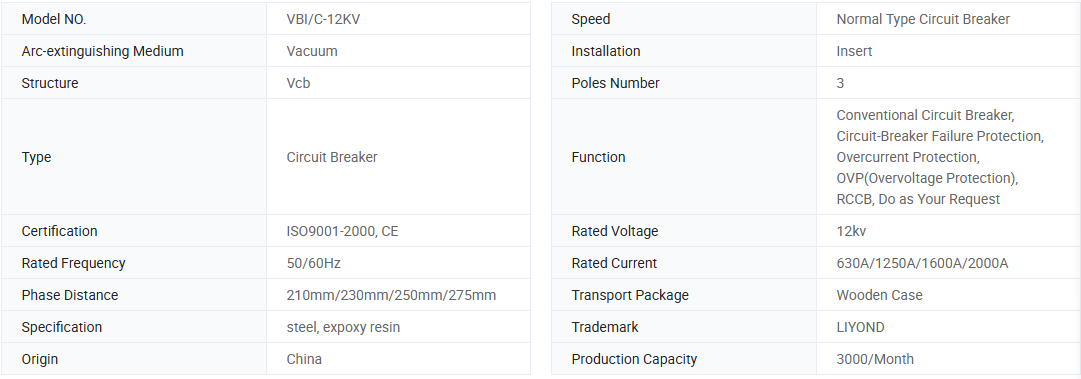Select the phase distance 210mm/230mm/250mm/275mm text

391,295
